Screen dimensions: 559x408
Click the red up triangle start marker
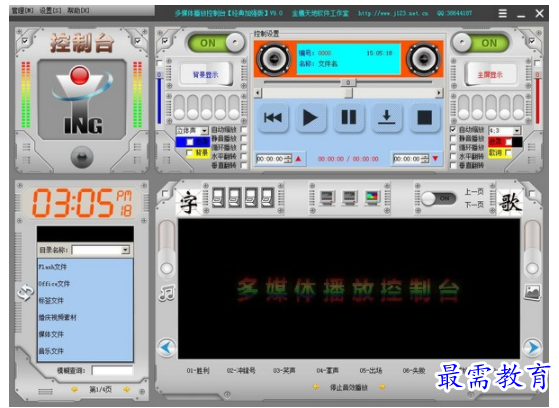[298, 159]
